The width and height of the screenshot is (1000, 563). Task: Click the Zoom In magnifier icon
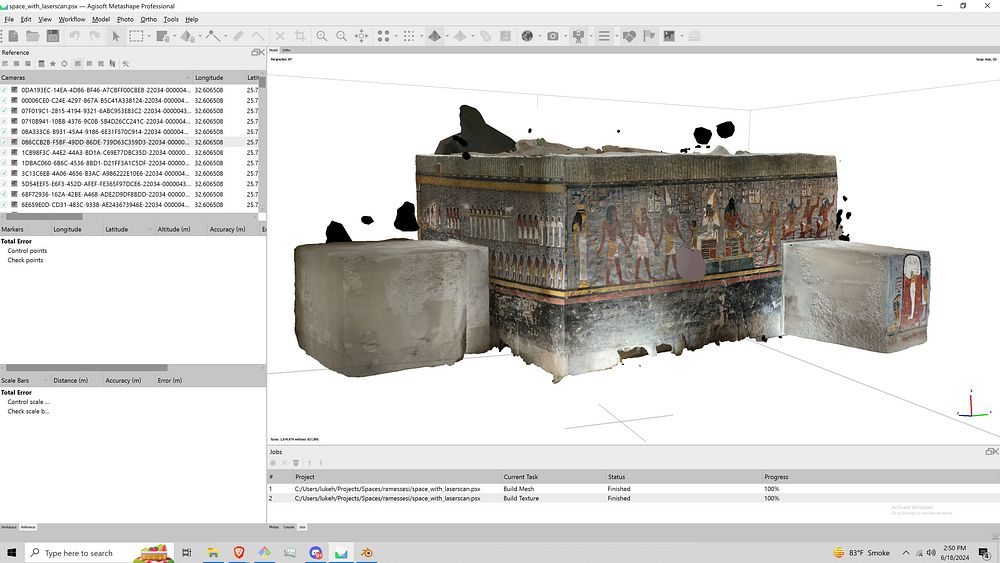(322, 36)
